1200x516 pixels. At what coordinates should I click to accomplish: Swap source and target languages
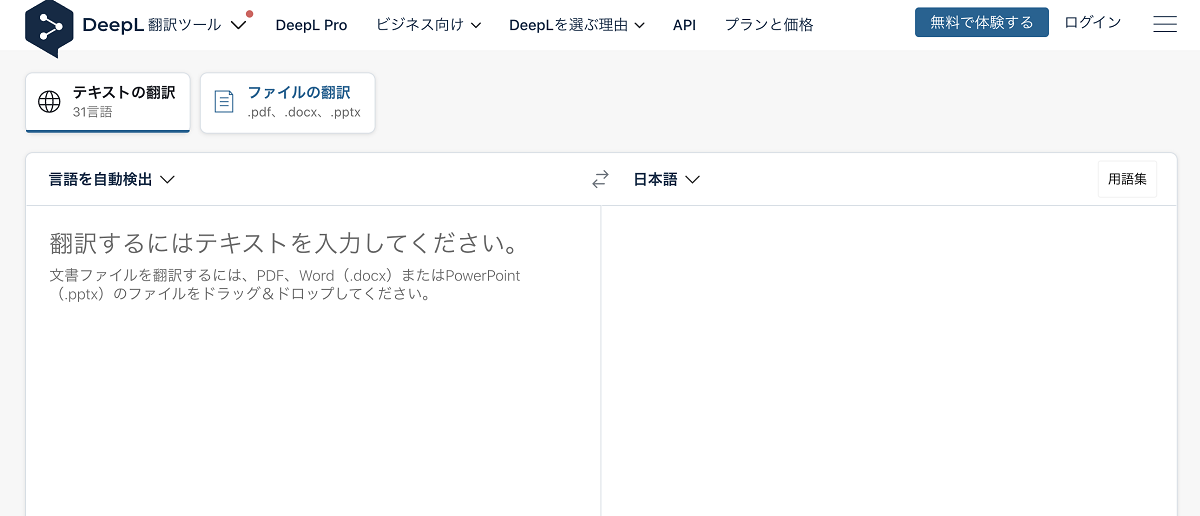[x=600, y=180]
